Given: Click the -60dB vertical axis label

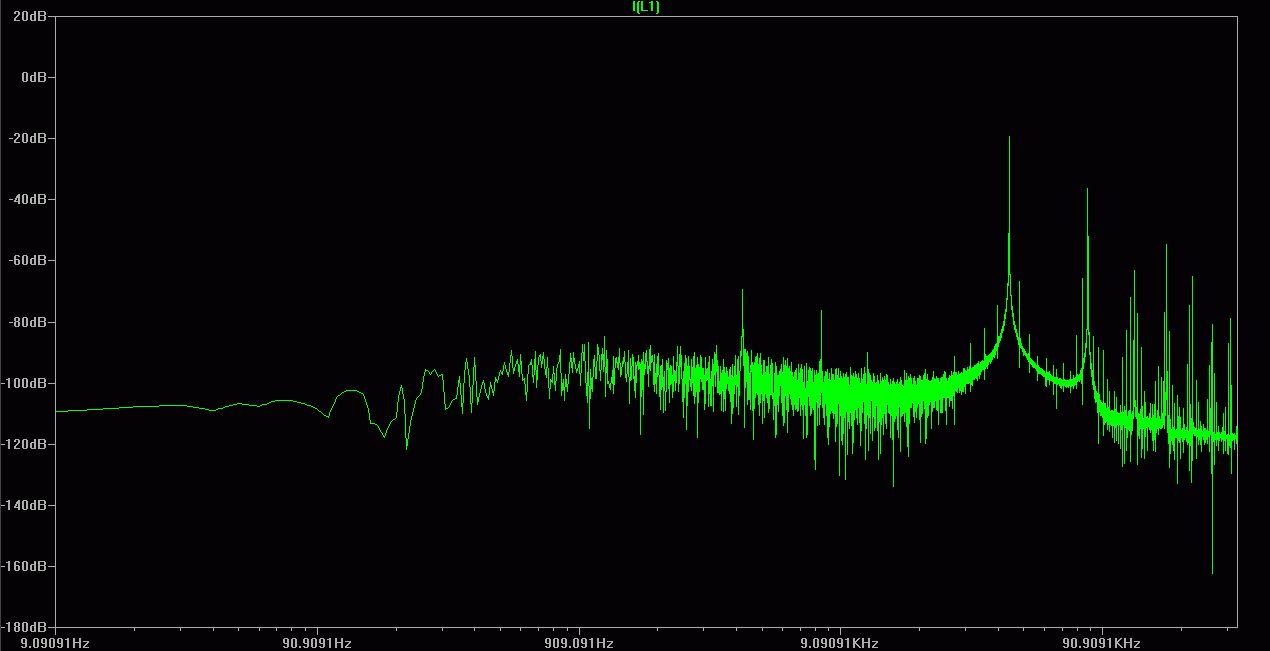Looking at the screenshot, I should (31, 260).
